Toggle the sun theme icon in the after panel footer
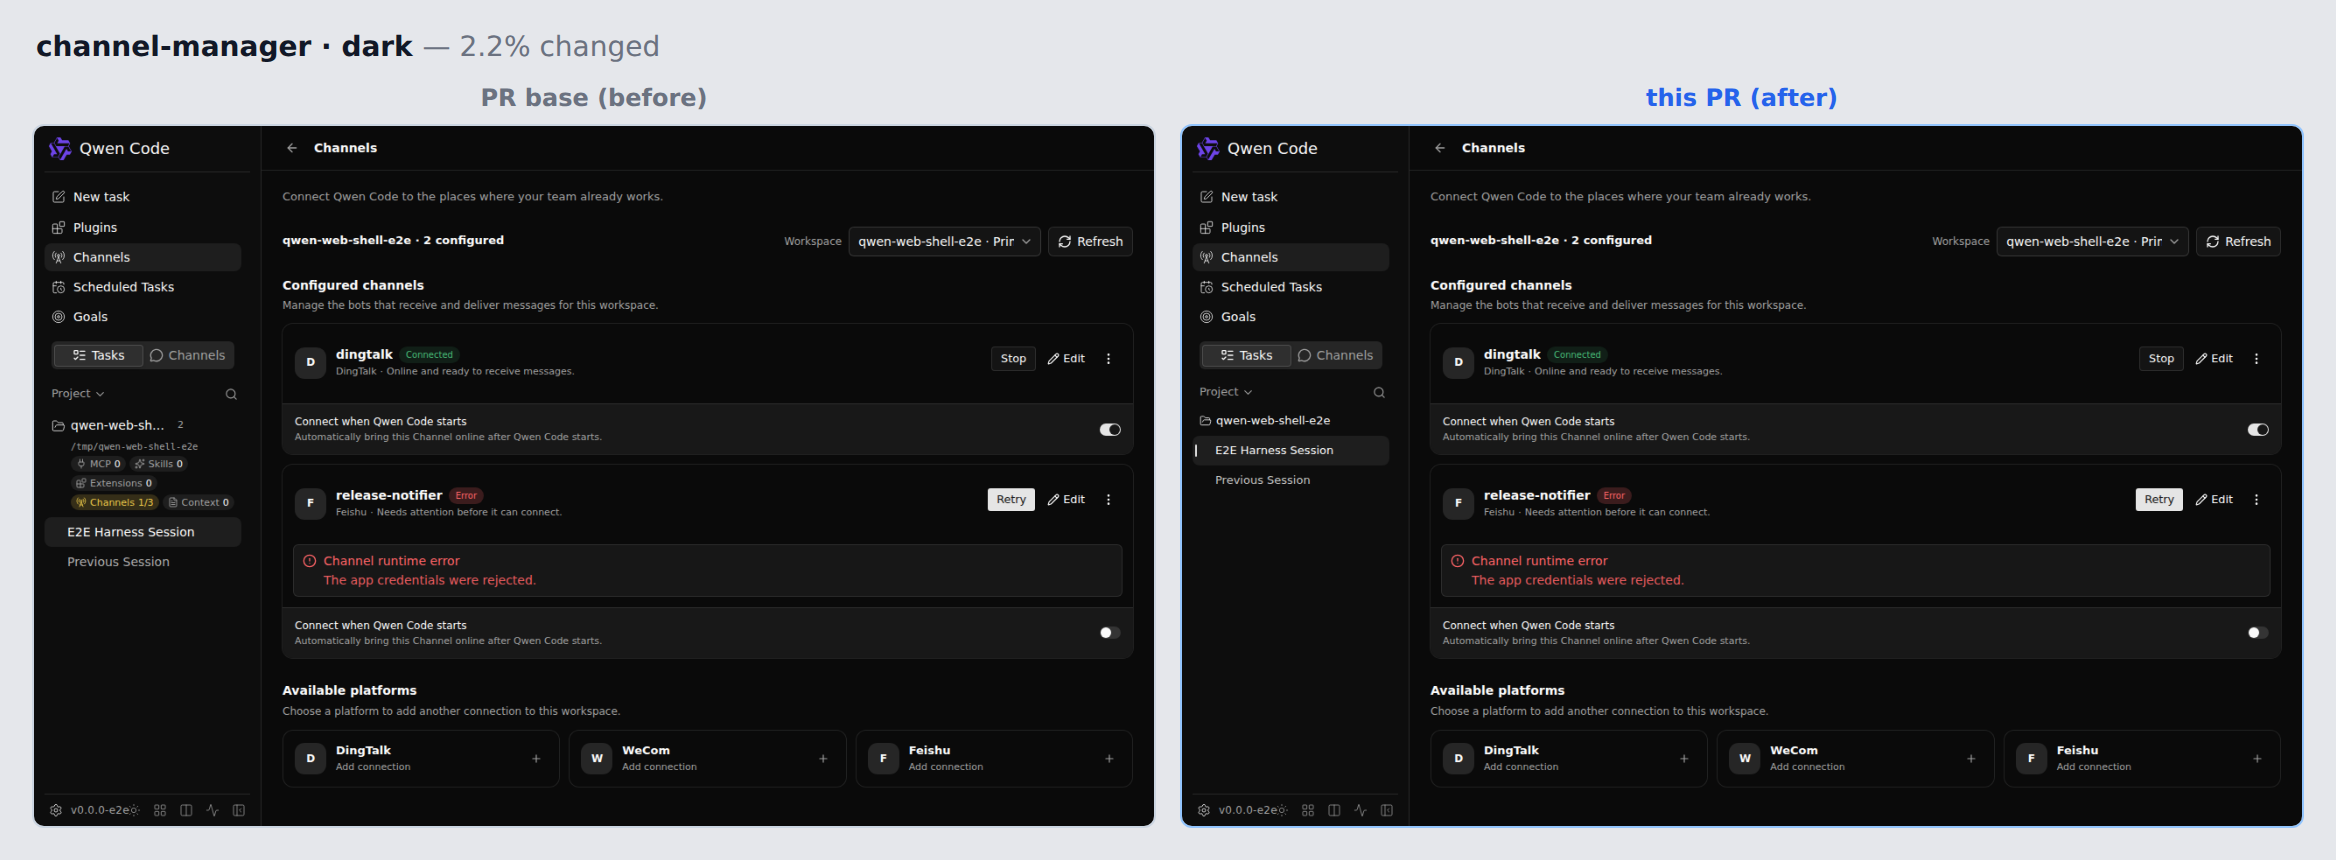The height and width of the screenshot is (860, 2336). point(1282,810)
